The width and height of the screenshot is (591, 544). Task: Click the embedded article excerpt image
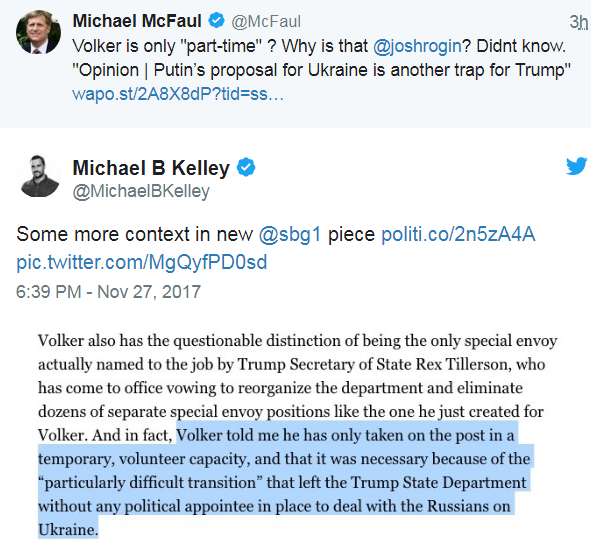pyautogui.click(x=297, y=435)
